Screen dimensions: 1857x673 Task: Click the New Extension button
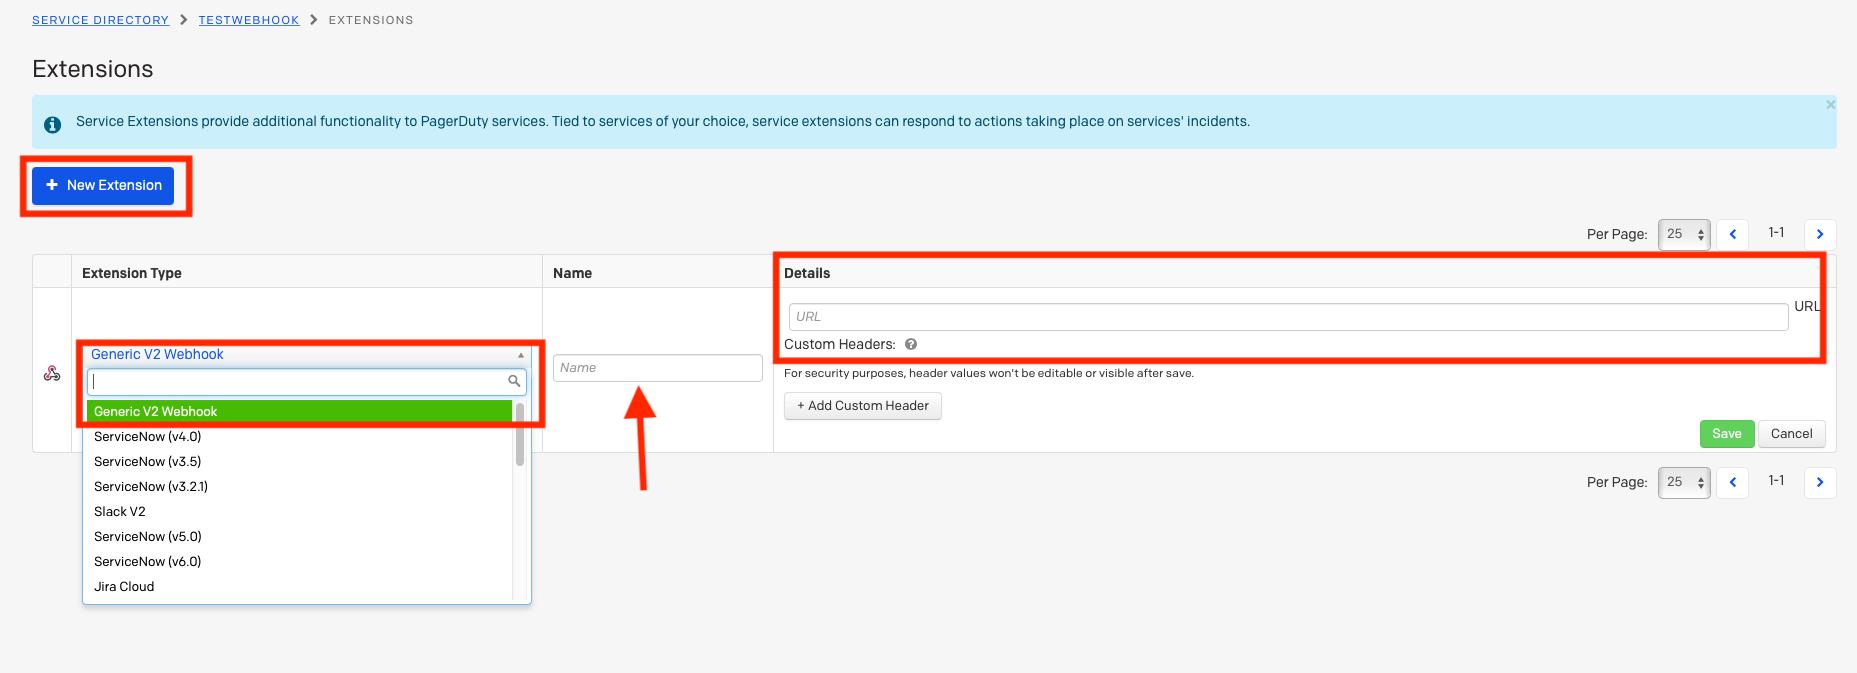(103, 186)
